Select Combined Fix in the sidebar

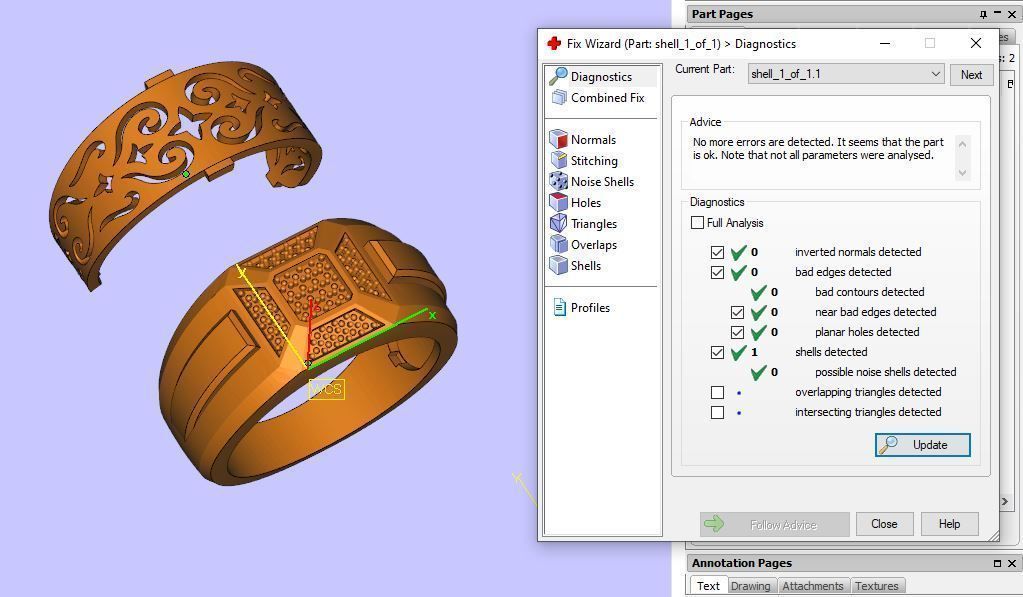[x=607, y=97]
